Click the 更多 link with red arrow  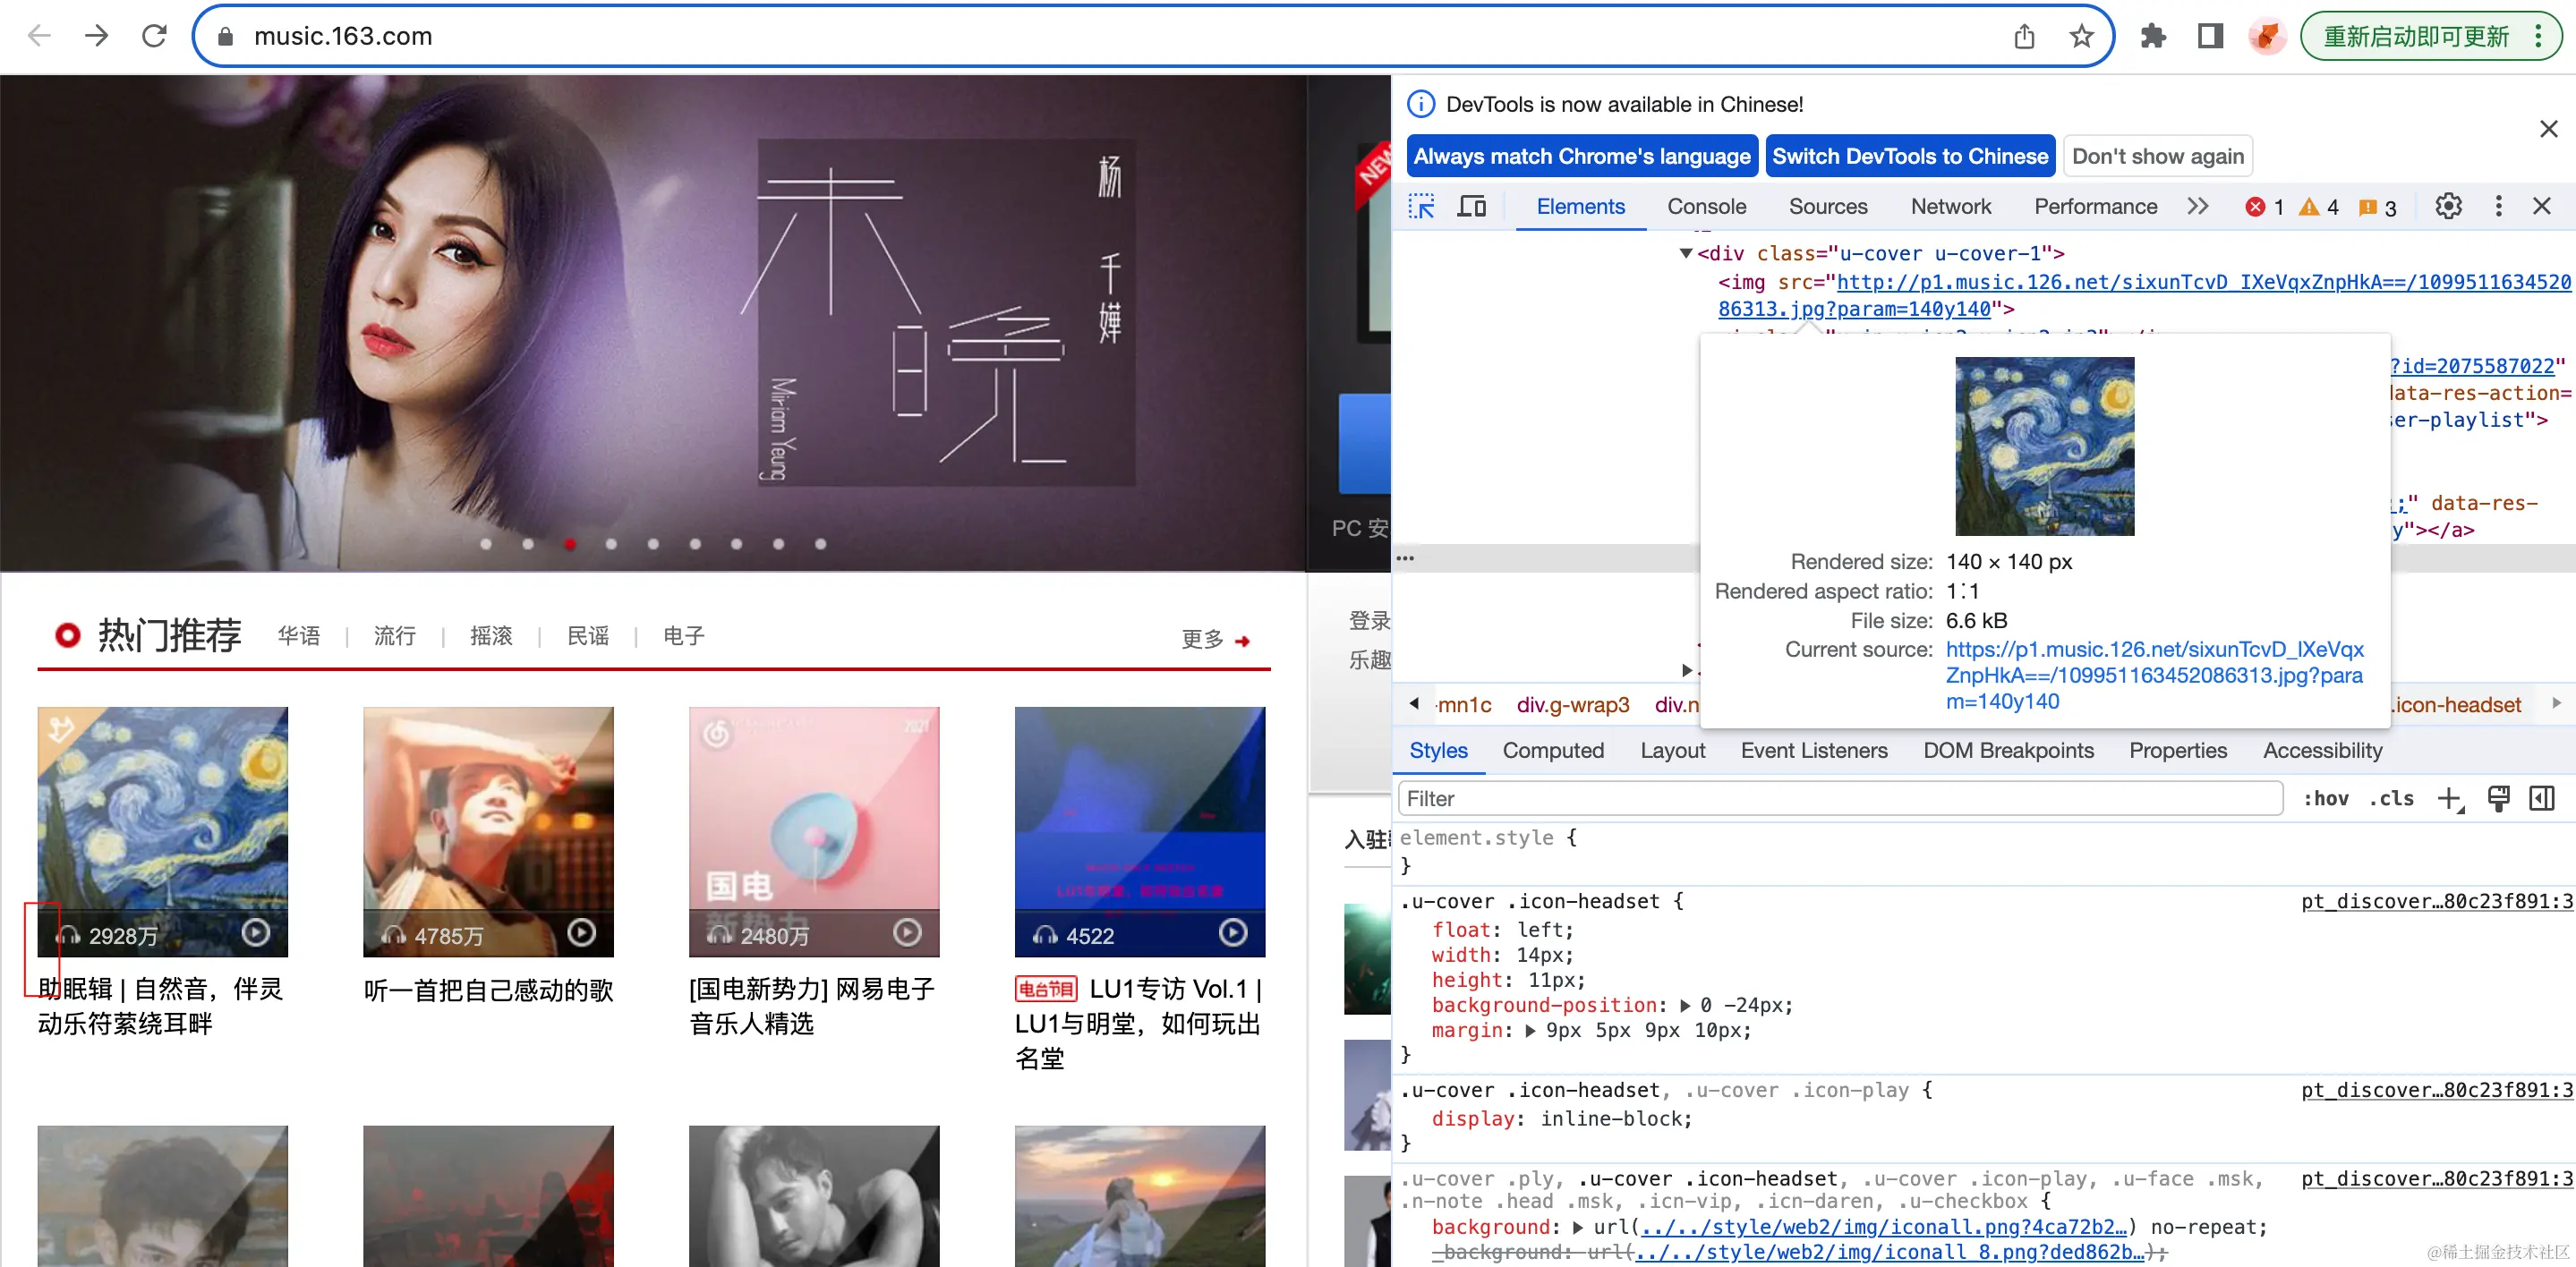[1215, 639]
